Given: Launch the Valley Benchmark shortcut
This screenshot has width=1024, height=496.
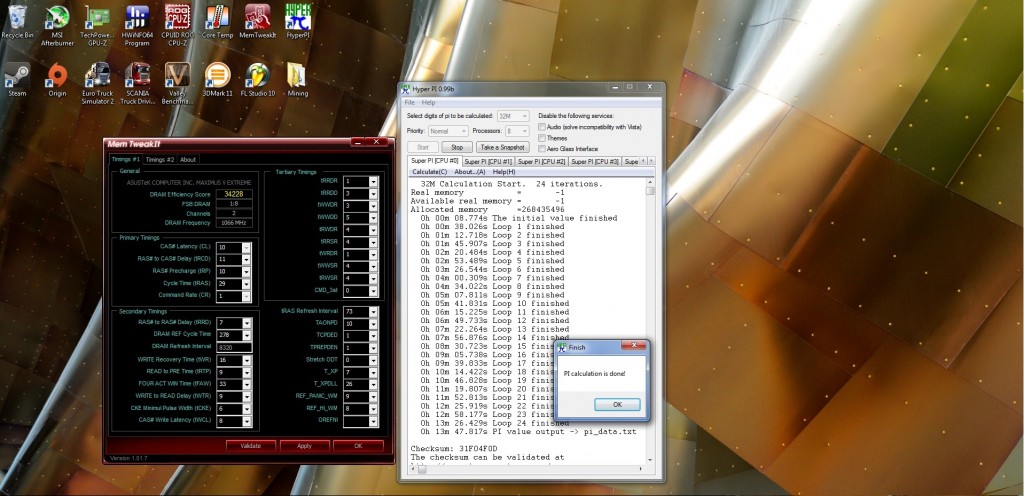Looking at the screenshot, I should pyautogui.click(x=177, y=84).
